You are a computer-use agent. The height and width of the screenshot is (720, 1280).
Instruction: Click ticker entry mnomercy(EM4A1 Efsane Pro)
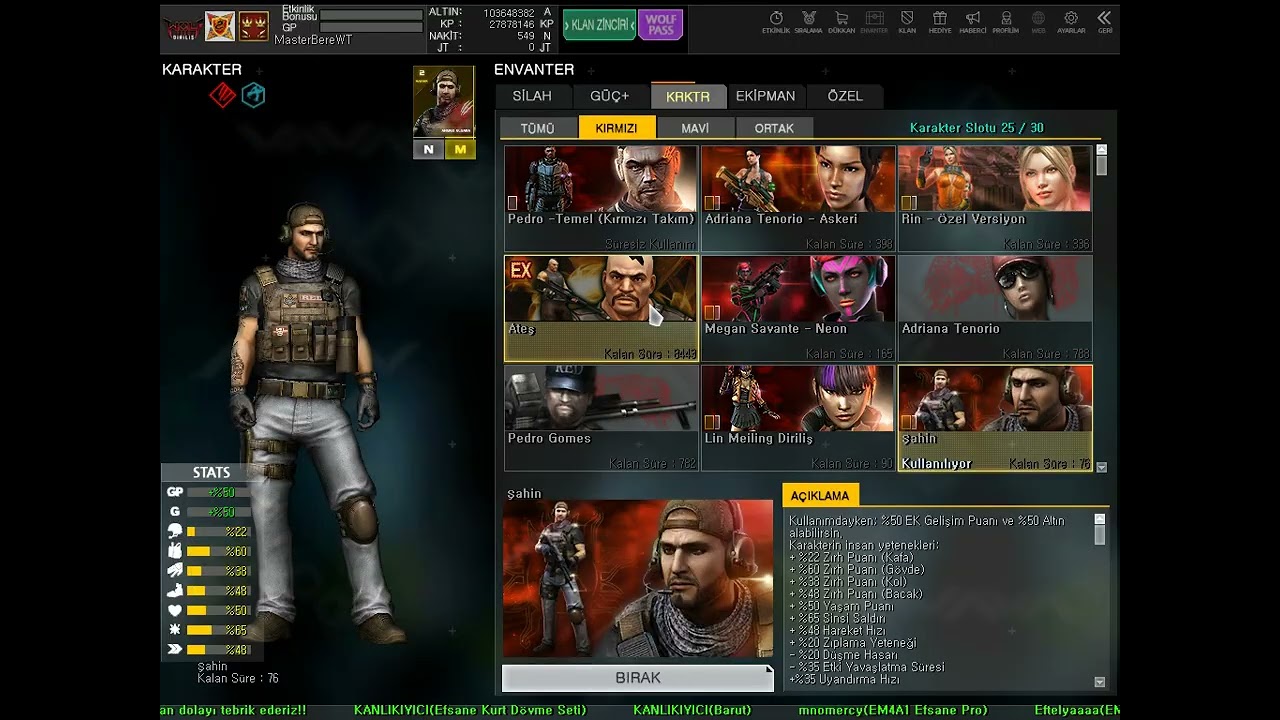(x=893, y=710)
